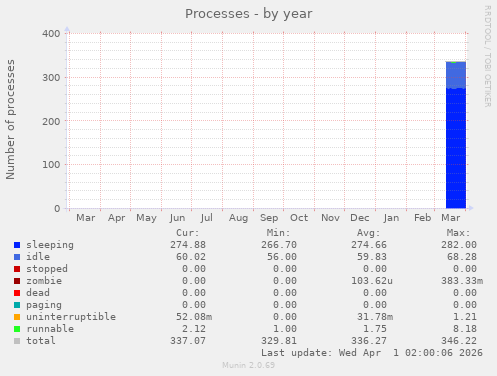Screen dimensions: 497x376
Task: Click sleeping average value 274.66
Action: coord(369,245)
